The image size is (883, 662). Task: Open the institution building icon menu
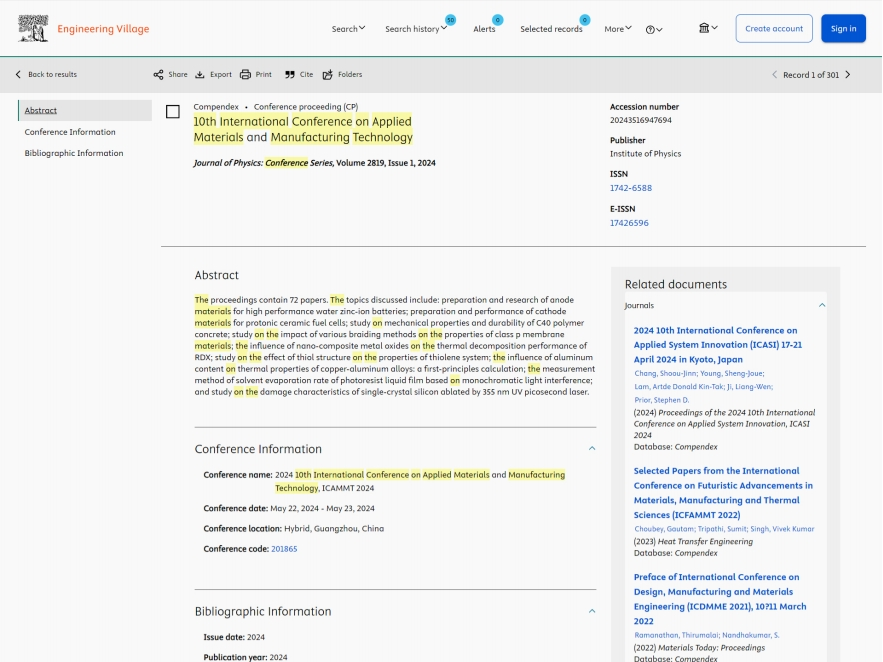(x=708, y=28)
